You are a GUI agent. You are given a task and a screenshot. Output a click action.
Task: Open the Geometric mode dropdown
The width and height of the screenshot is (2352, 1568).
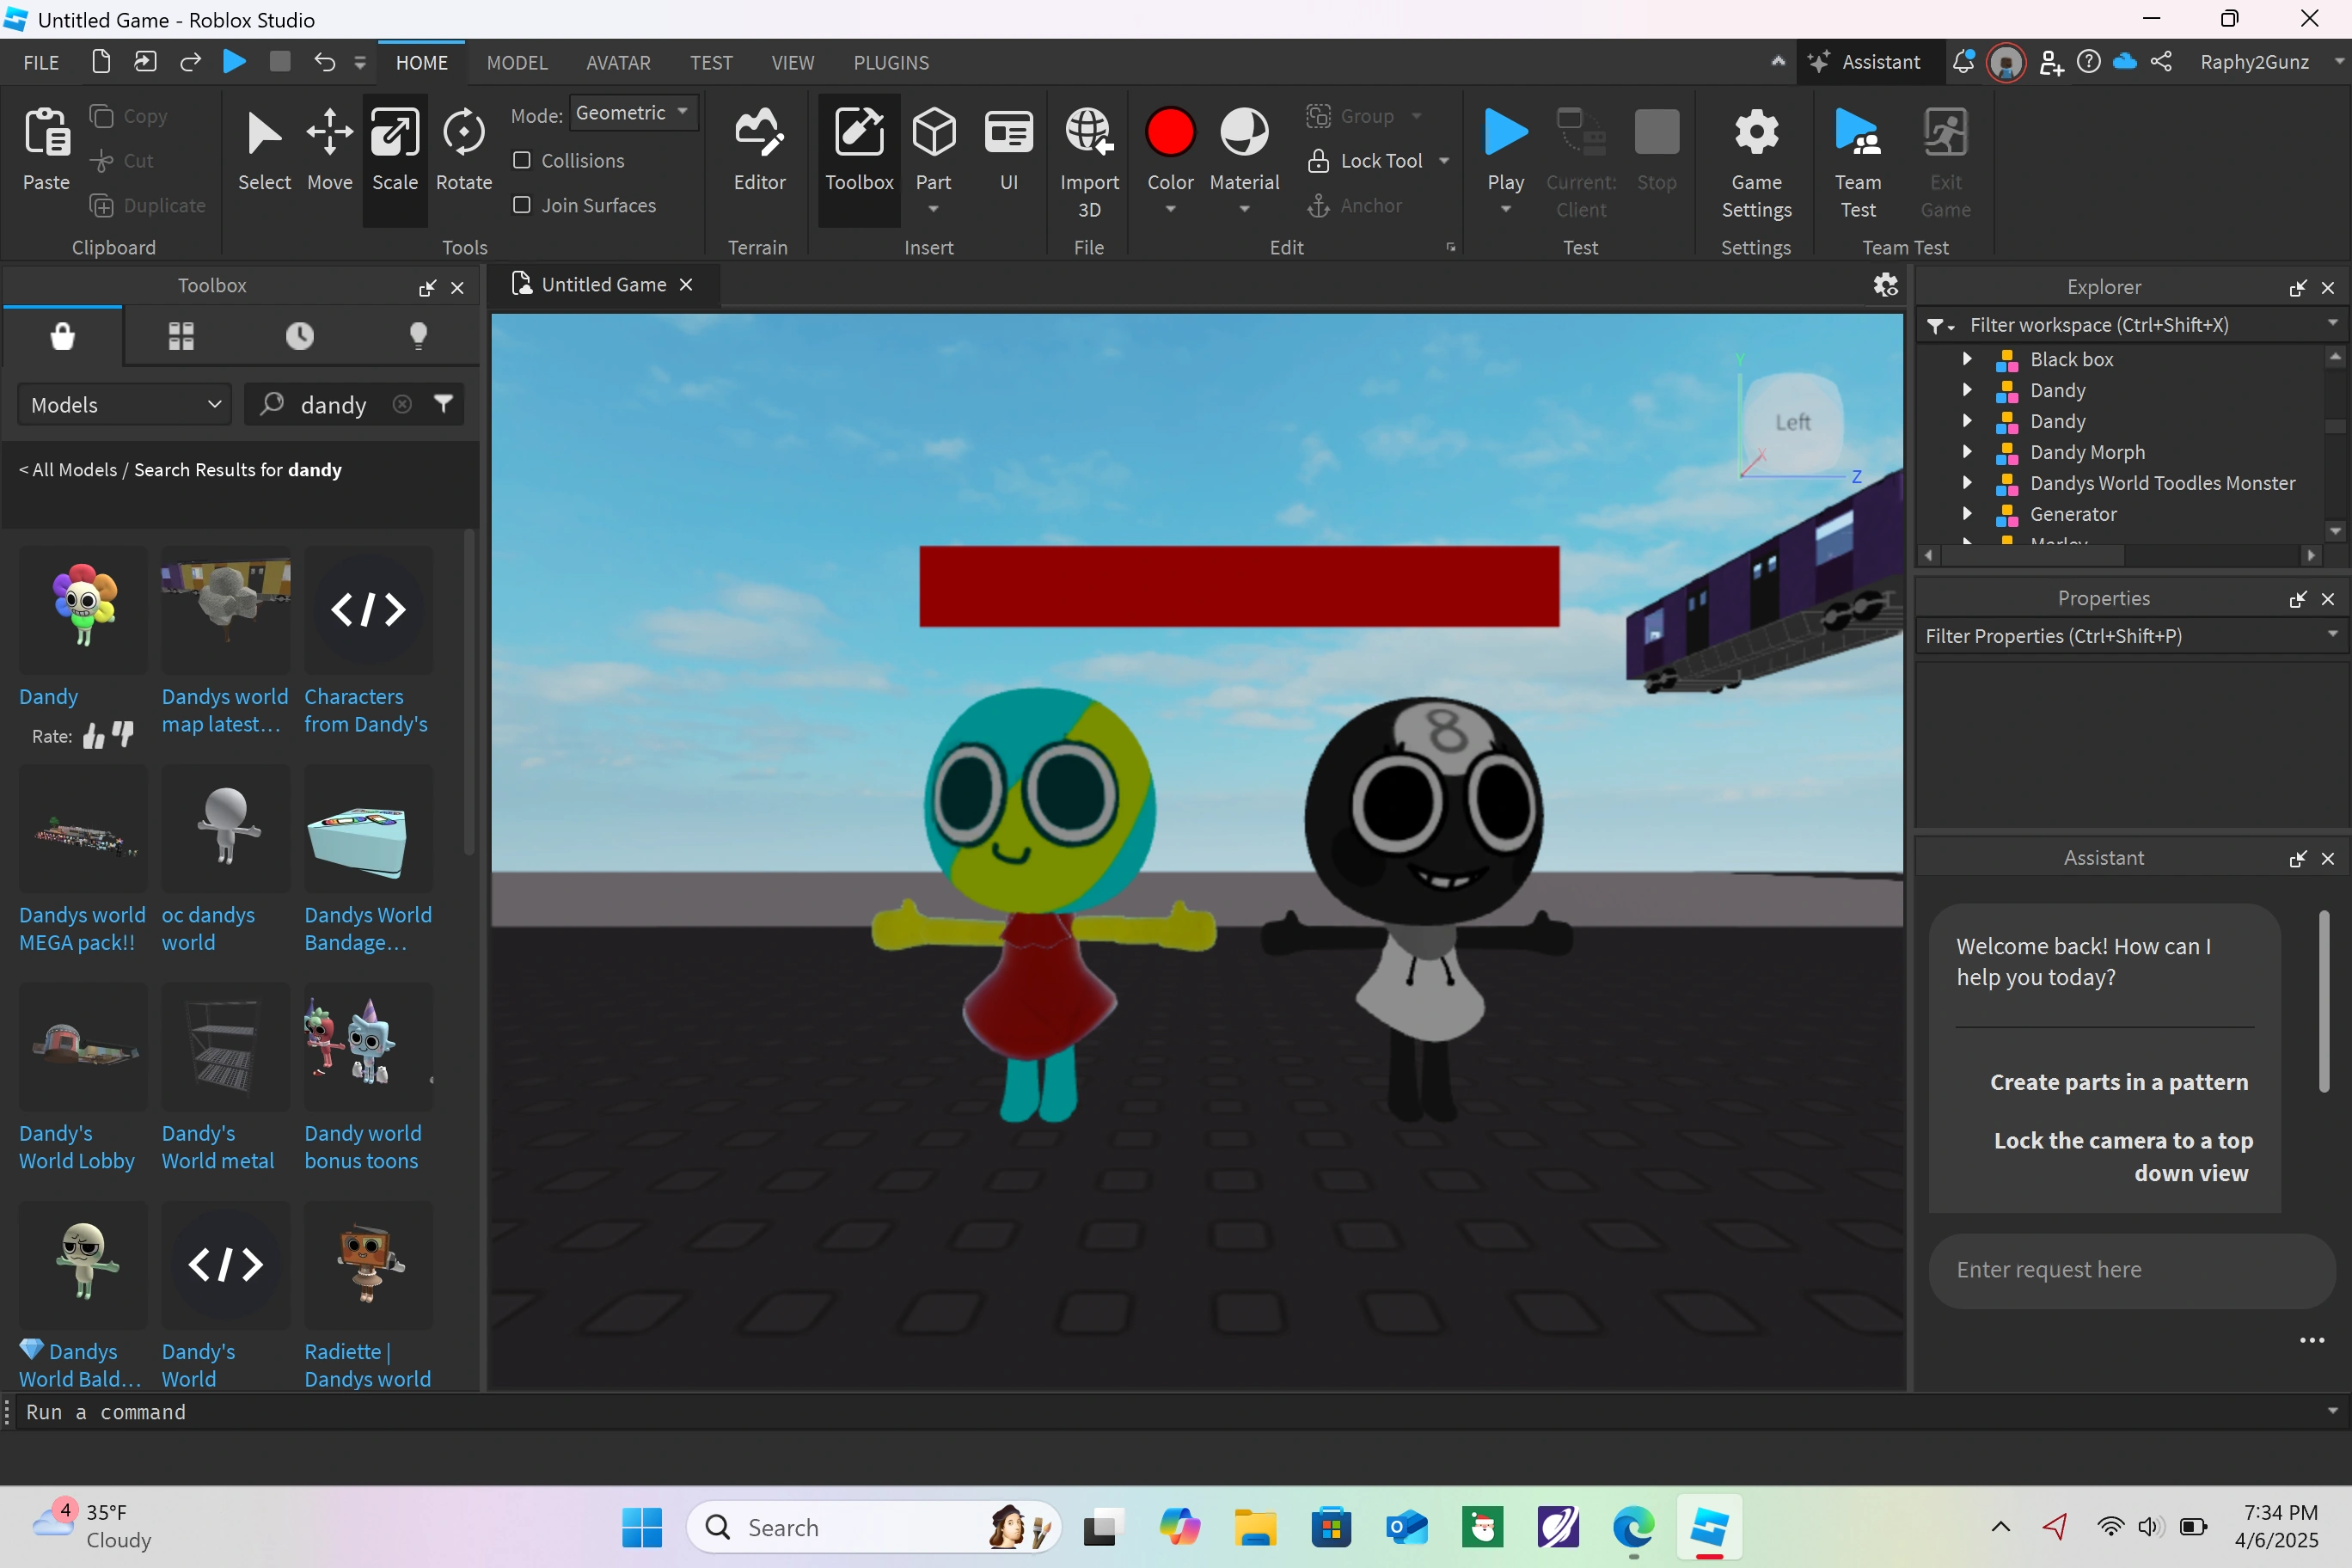[632, 113]
